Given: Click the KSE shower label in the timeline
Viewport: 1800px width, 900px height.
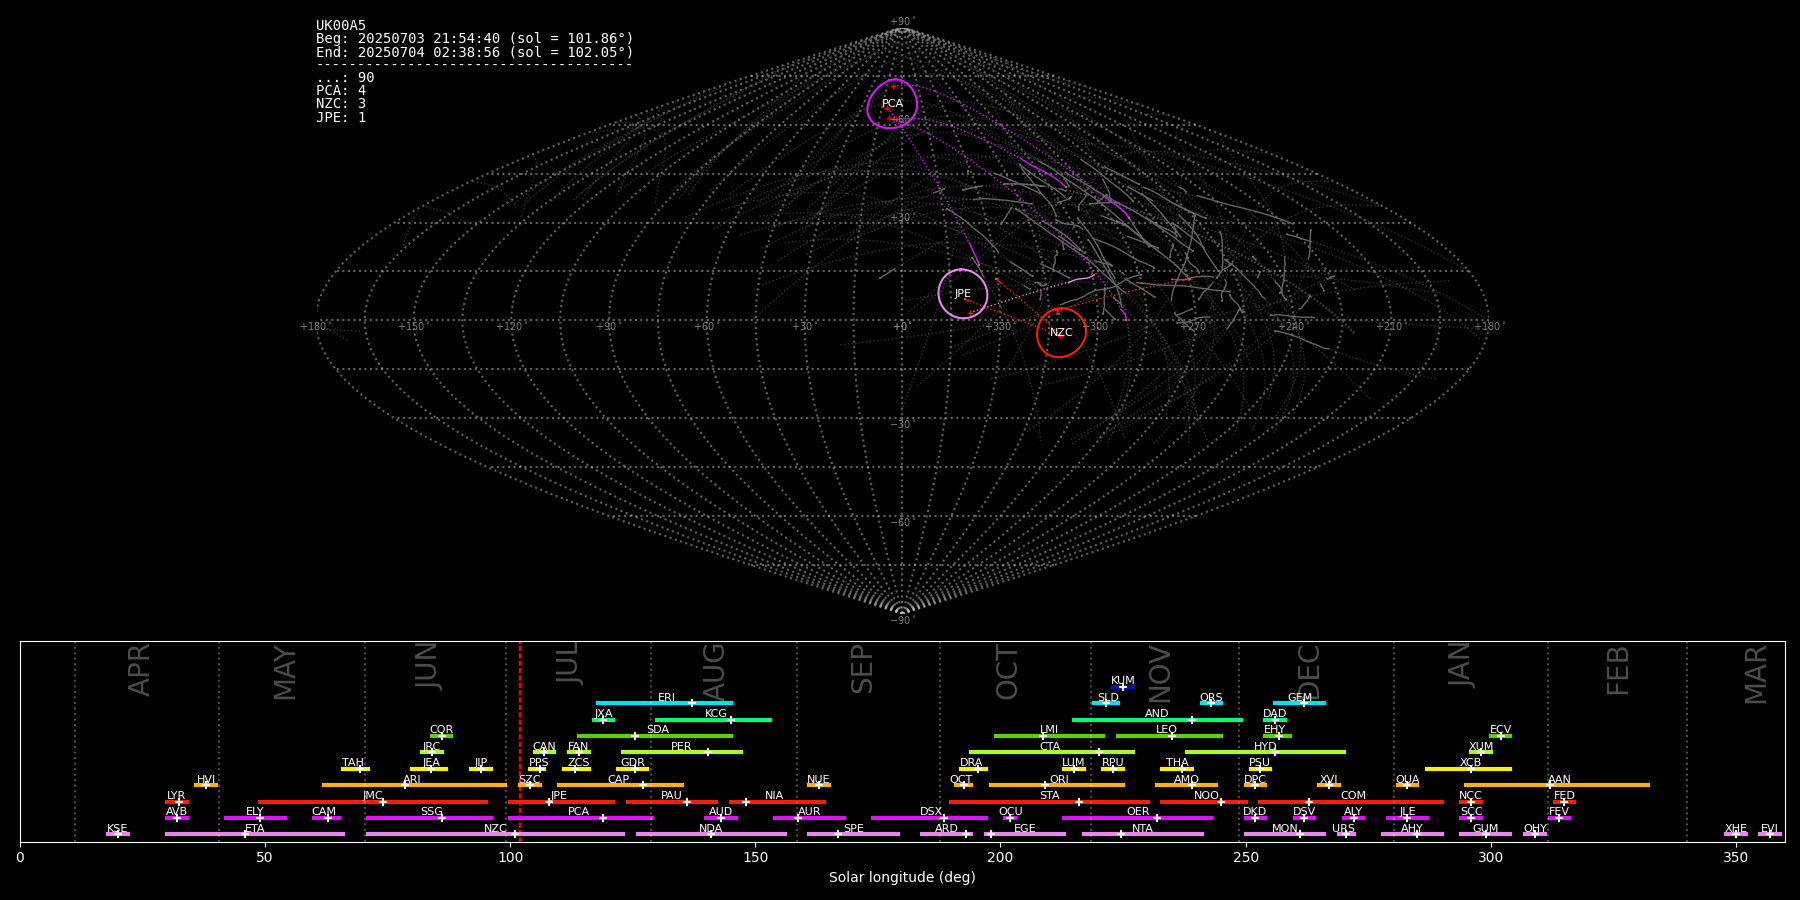Looking at the screenshot, I should pos(117,829).
